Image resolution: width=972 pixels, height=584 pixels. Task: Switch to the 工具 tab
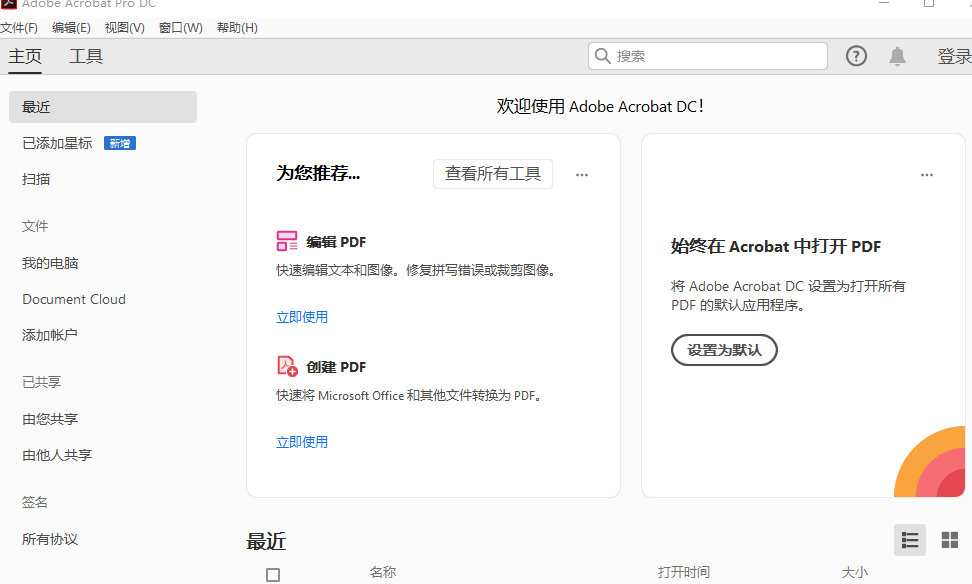click(x=86, y=56)
